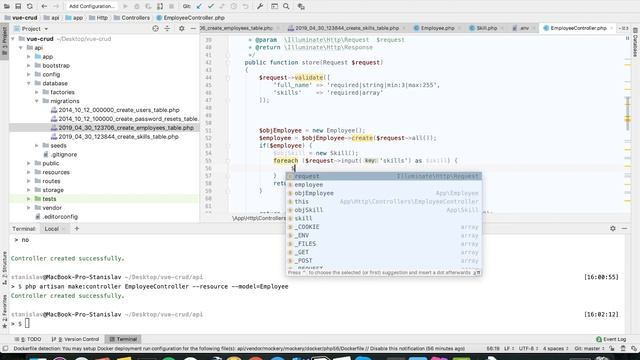640x360 pixels.
Task: Click the Git: master branch widget
Action: pyautogui.click(x=589, y=349)
